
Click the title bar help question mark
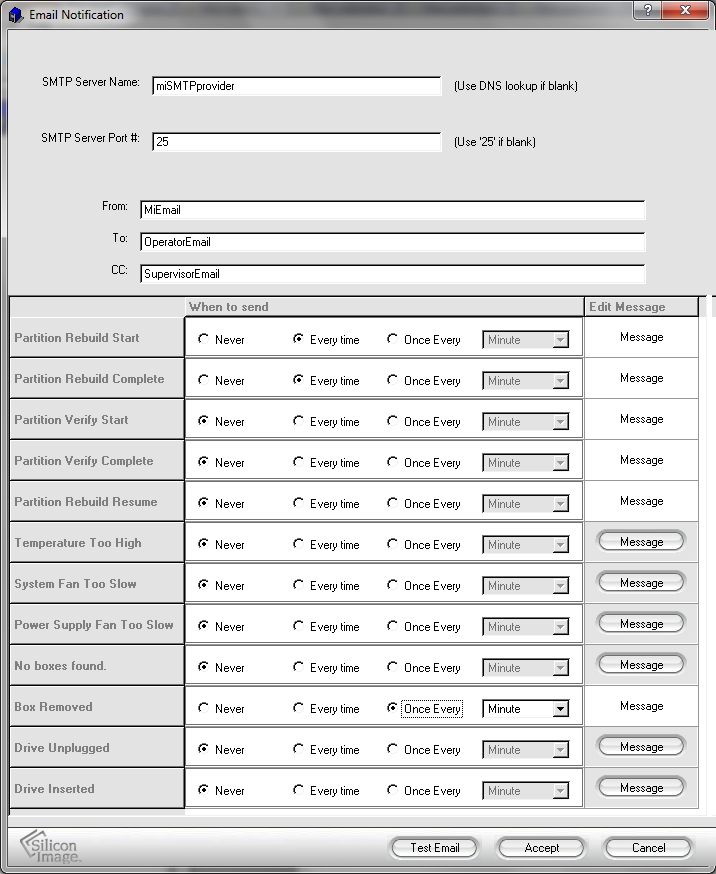point(648,10)
